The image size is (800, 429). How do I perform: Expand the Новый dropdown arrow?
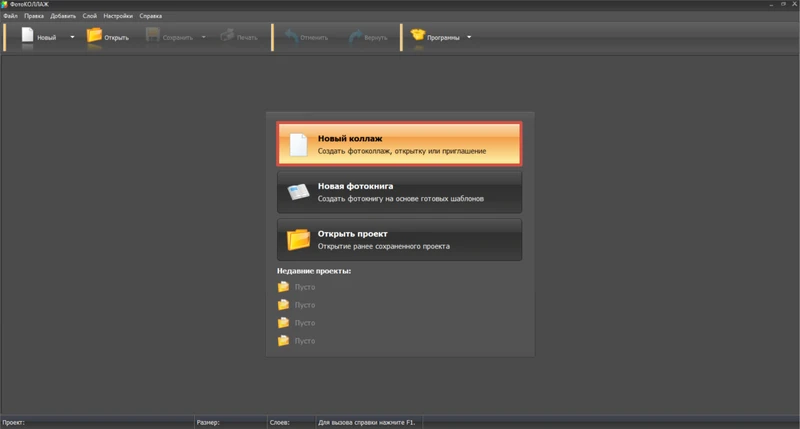coord(72,37)
